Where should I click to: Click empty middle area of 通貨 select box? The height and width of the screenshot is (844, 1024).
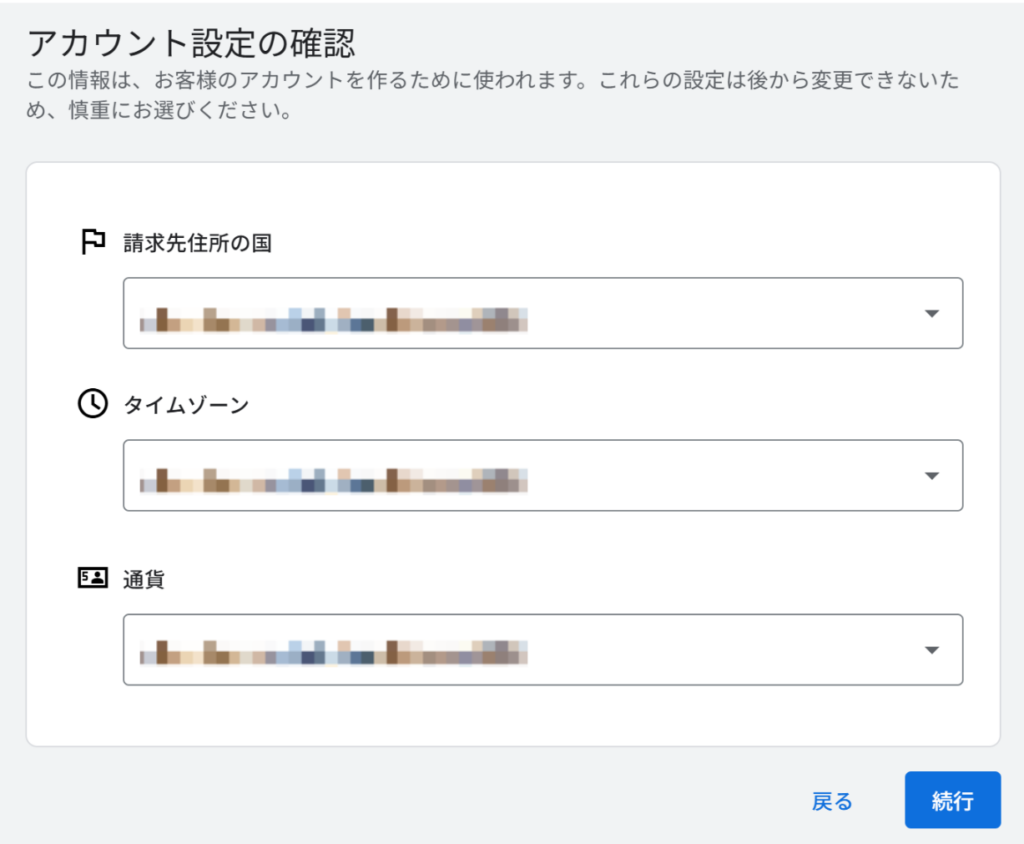point(720,650)
